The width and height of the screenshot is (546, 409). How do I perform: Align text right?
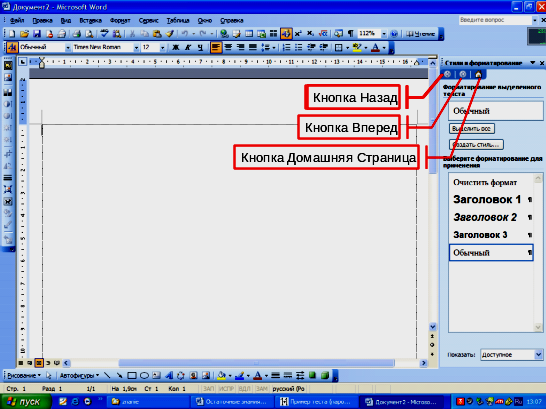pos(241,47)
